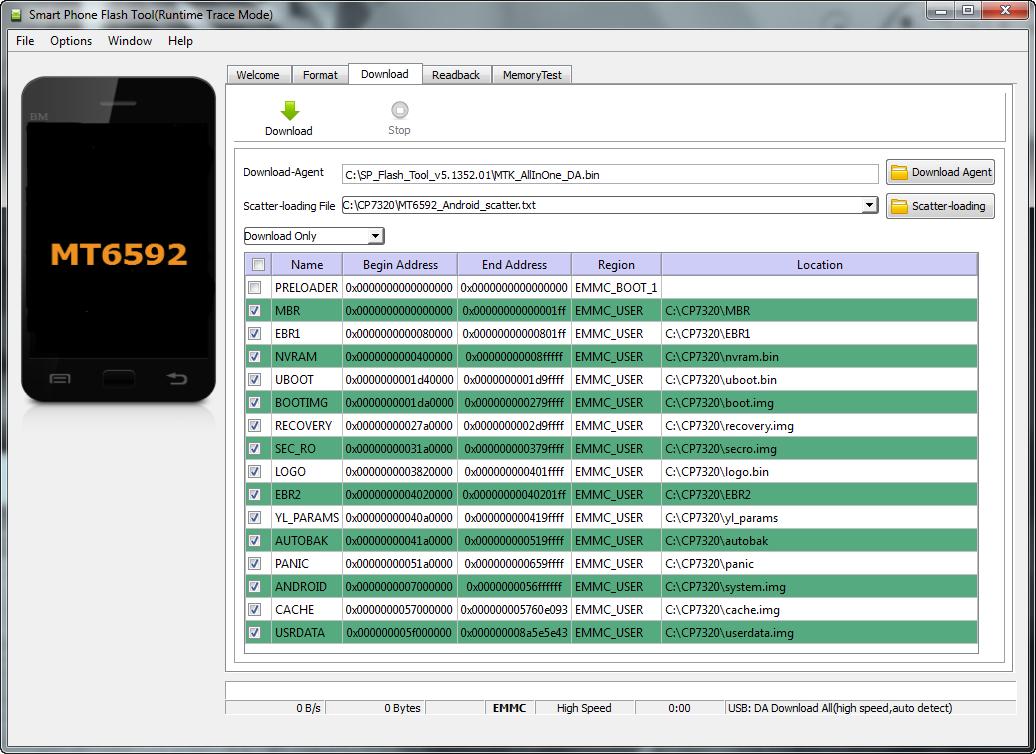The image size is (1036, 754).
Task: Click High Speed status bar entry
Action: (x=584, y=708)
